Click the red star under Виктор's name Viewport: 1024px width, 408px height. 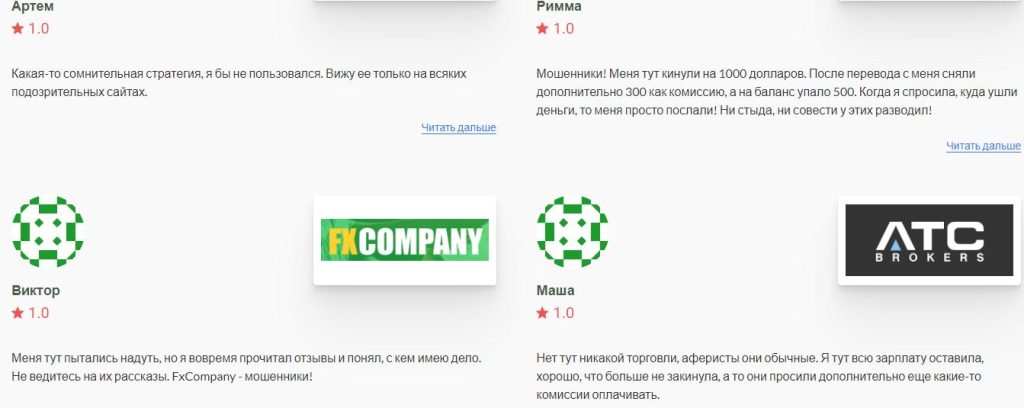point(18,313)
